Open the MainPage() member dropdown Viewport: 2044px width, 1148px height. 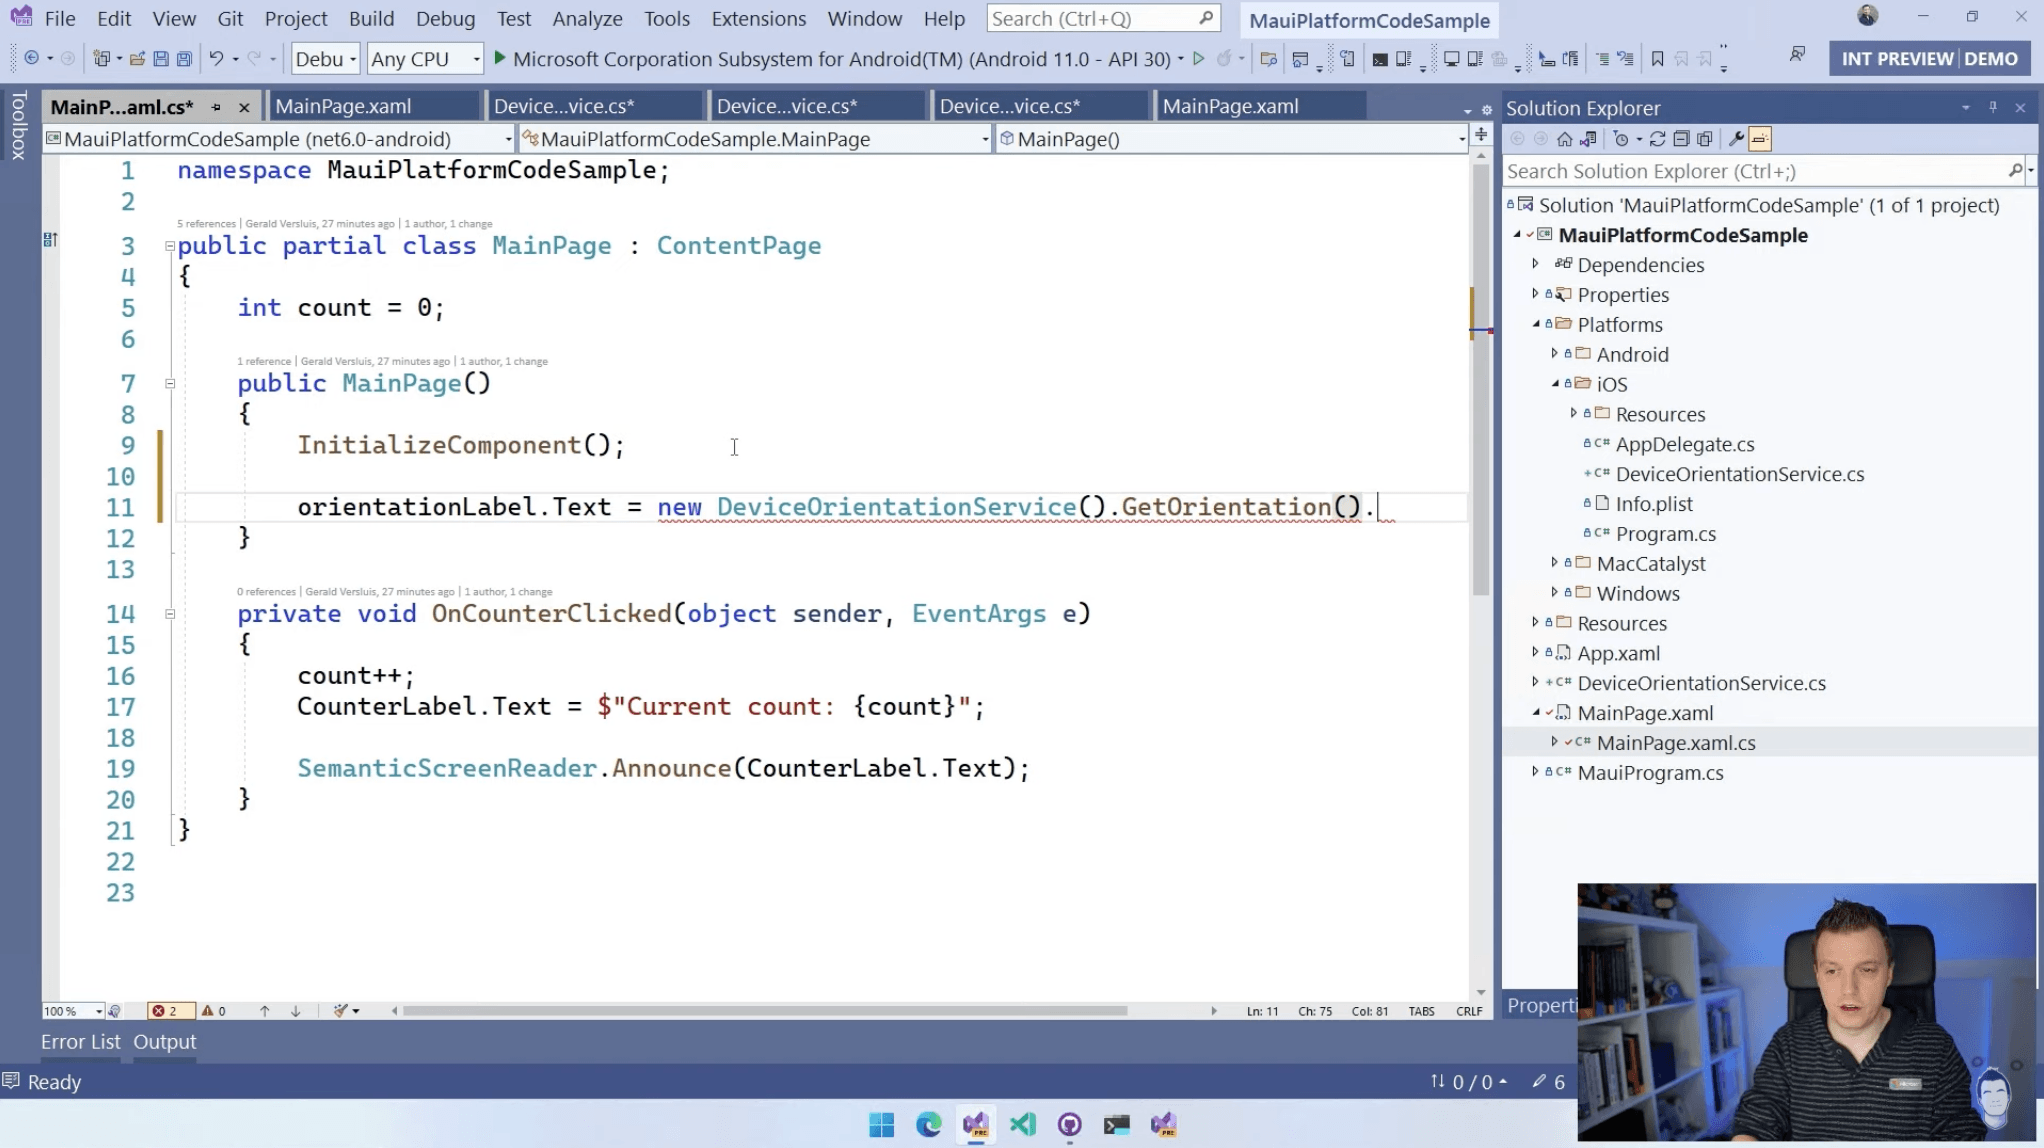click(x=1233, y=139)
